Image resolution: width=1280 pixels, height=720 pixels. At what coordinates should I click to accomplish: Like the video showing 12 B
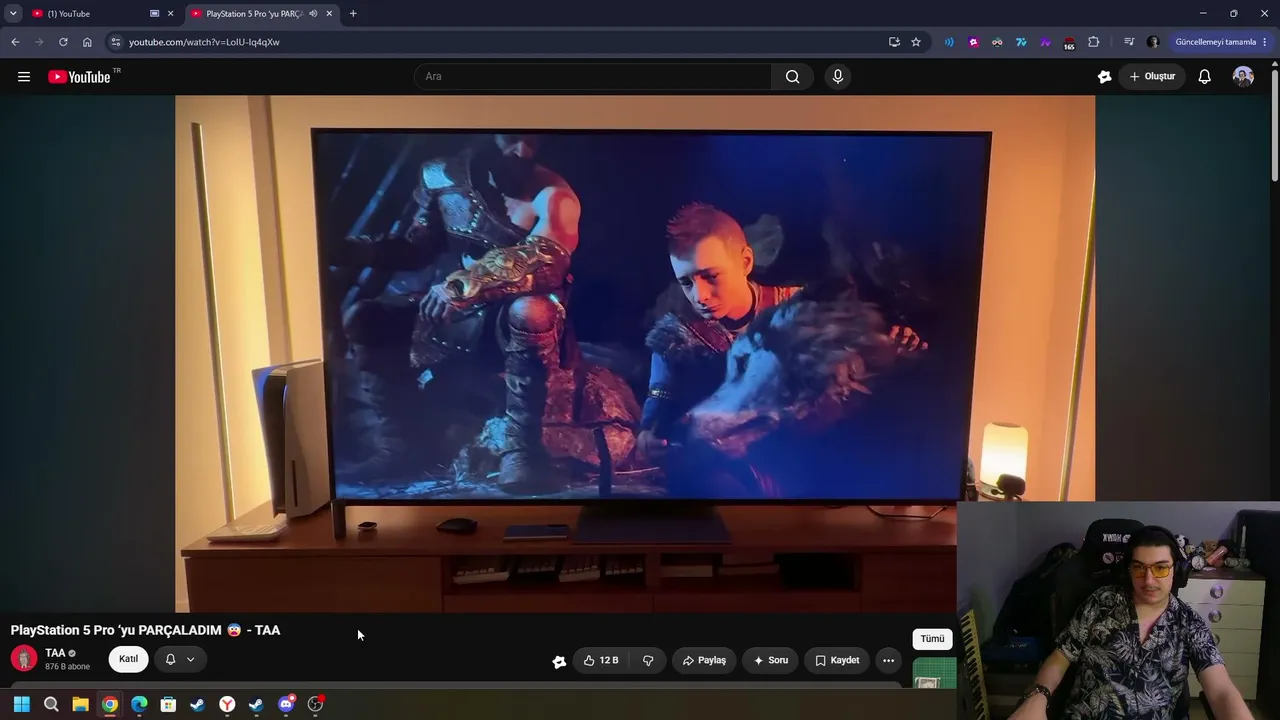(601, 660)
